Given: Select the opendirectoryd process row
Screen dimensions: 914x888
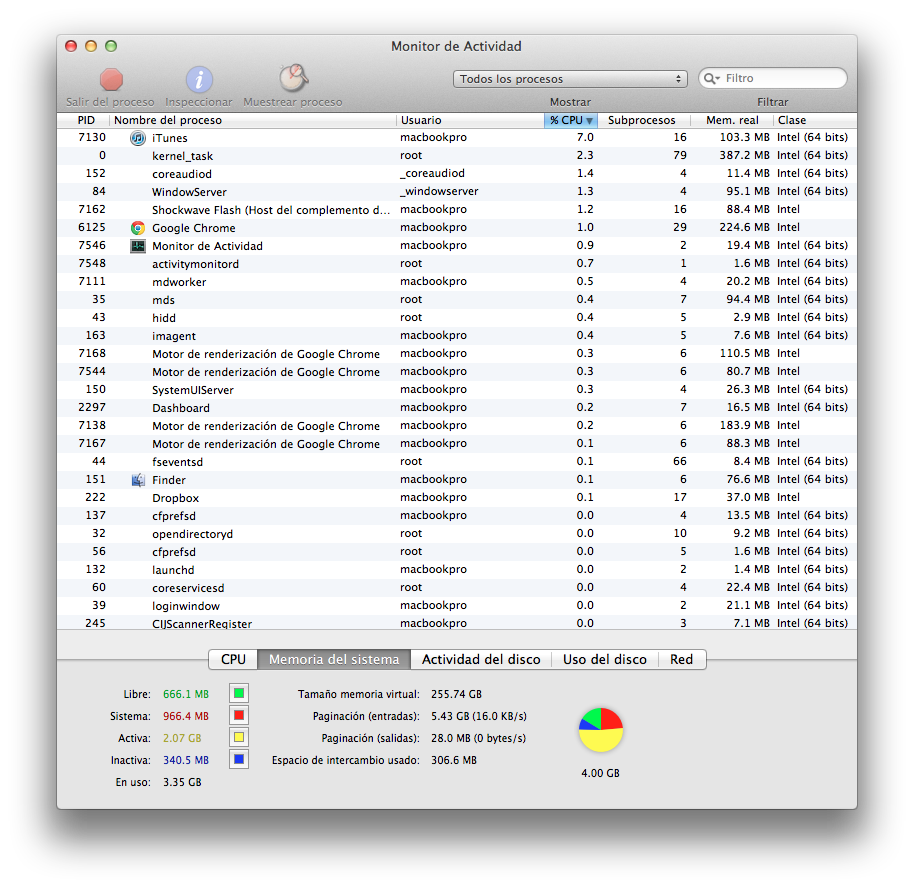Looking at the screenshot, I should coord(457,533).
